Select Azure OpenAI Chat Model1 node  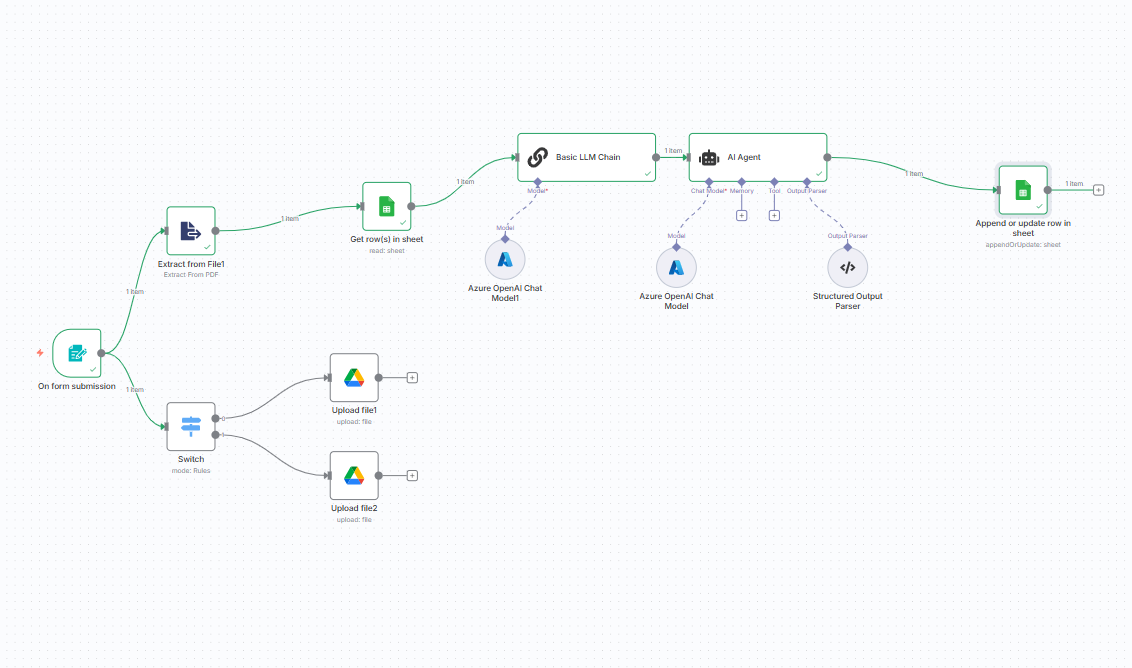(505, 260)
